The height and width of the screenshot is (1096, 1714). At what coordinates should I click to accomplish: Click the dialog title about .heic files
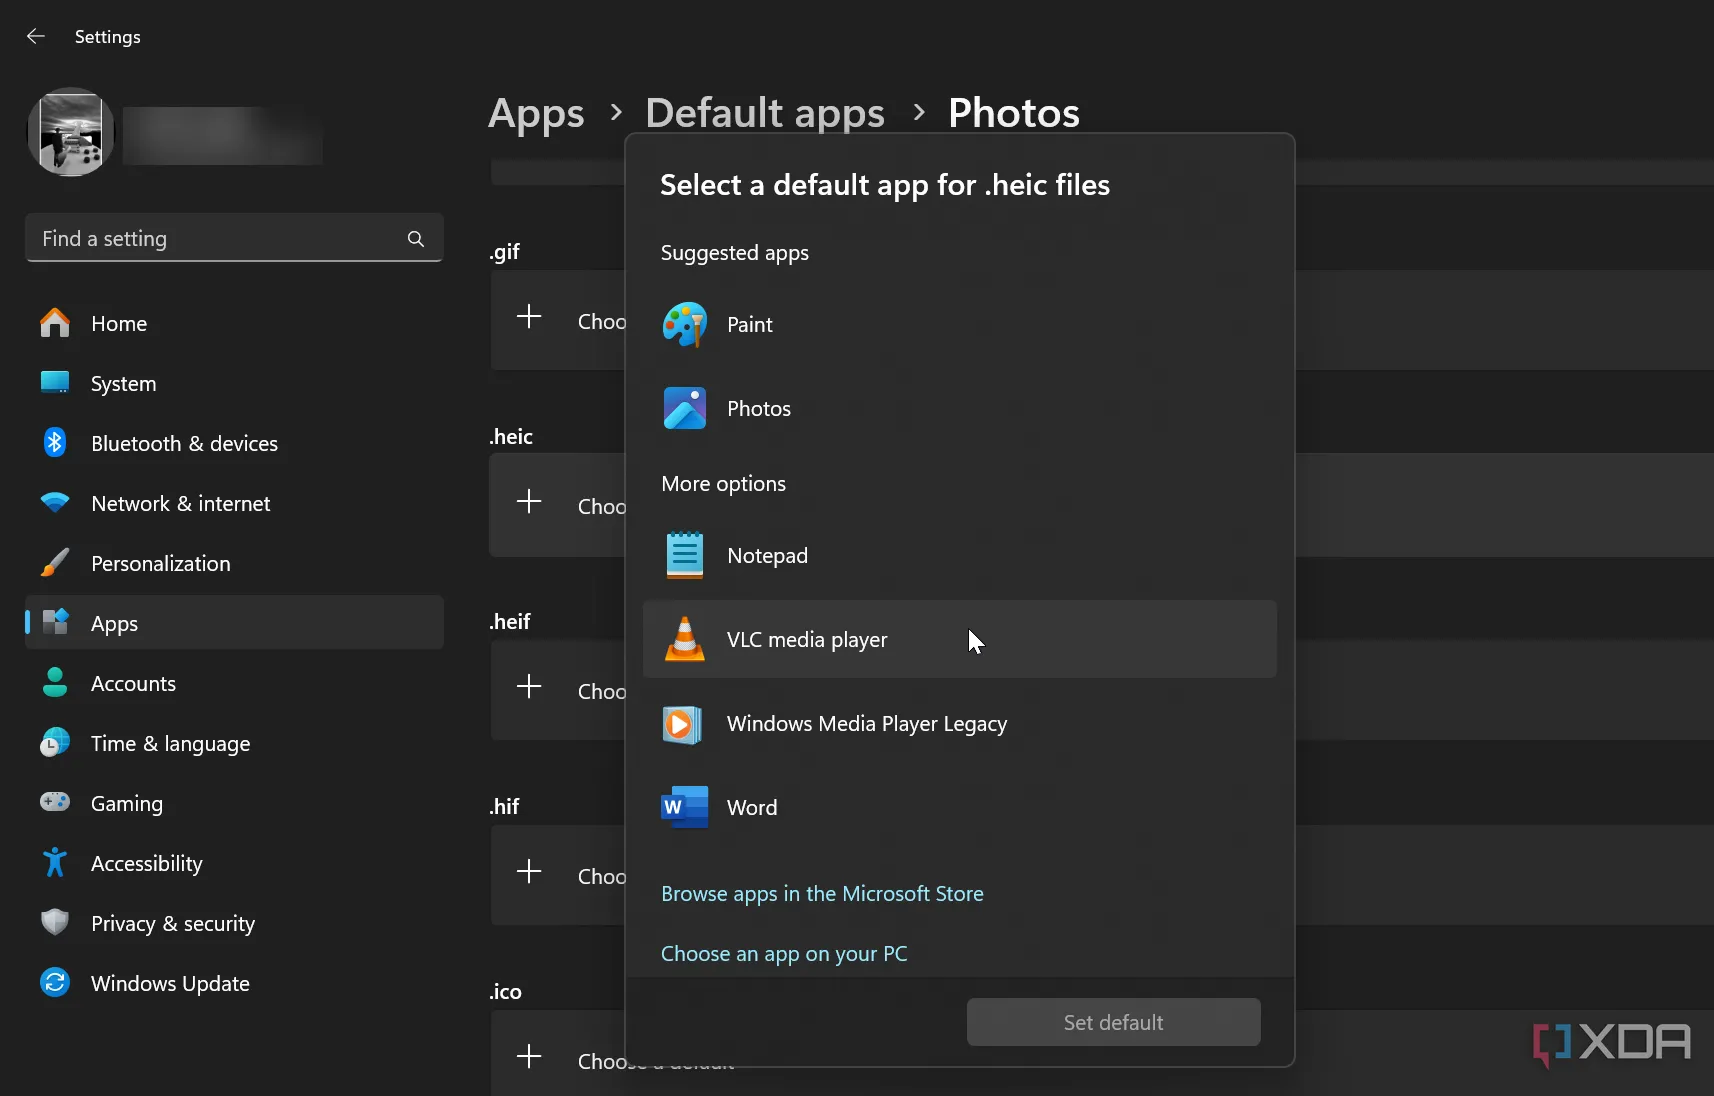pyautogui.click(x=885, y=185)
